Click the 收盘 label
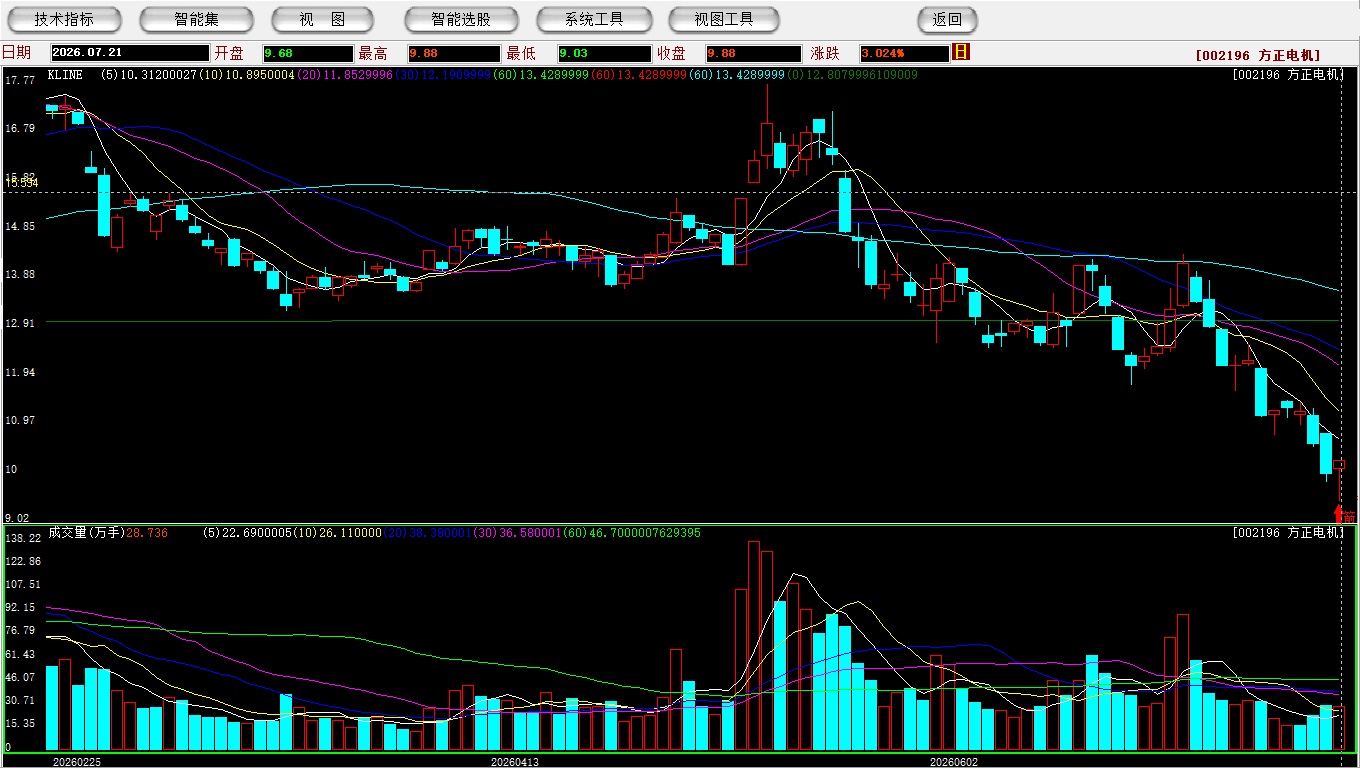The height and width of the screenshot is (768, 1360). click(671, 53)
